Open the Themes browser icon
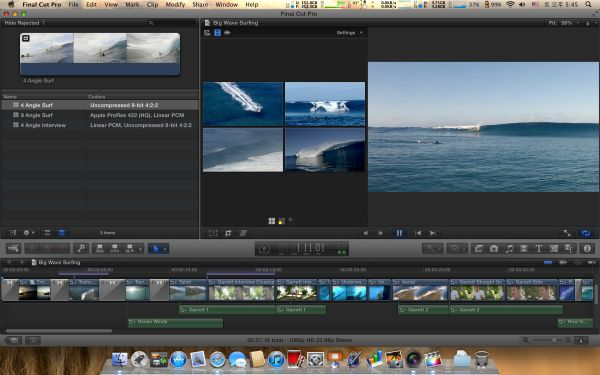 (x=569, y=249)
